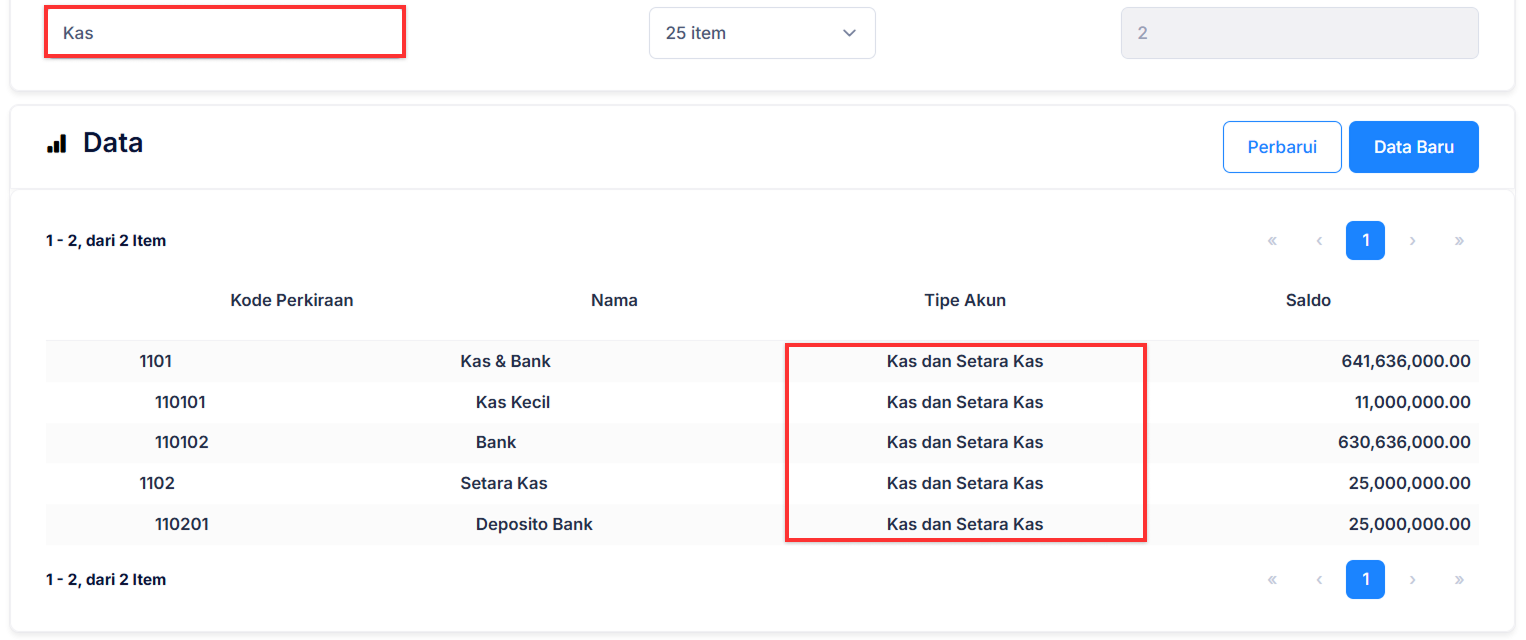This screenshot has width=1526, height=640.
Task: Sort by the Saldo column header
Action: tap(1308, 299)
